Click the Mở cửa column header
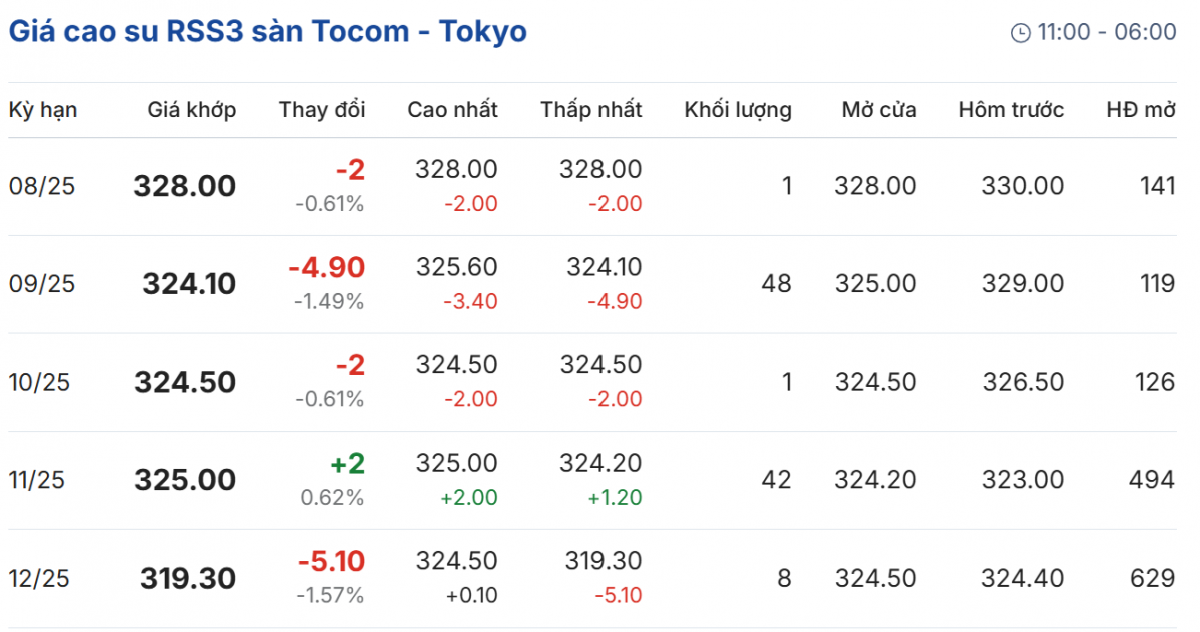The image size is (1200, 632). coord(878,110)
